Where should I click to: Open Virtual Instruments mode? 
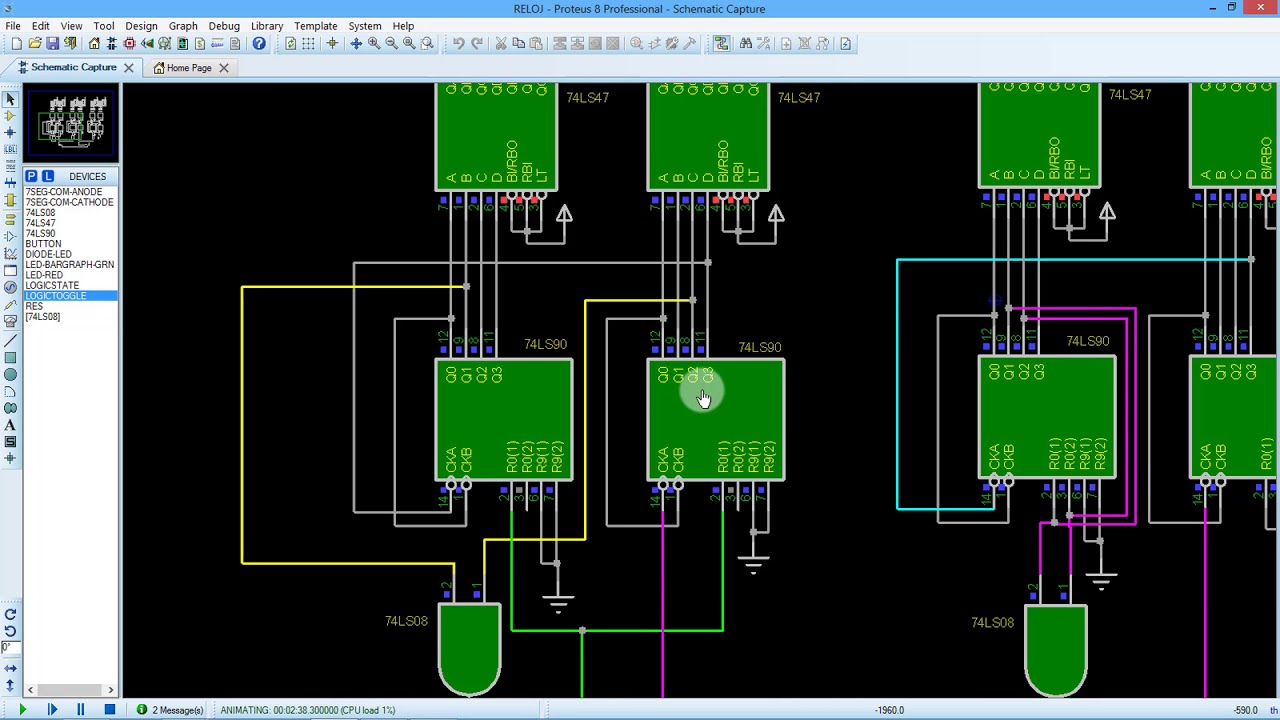tap(10, 321)
